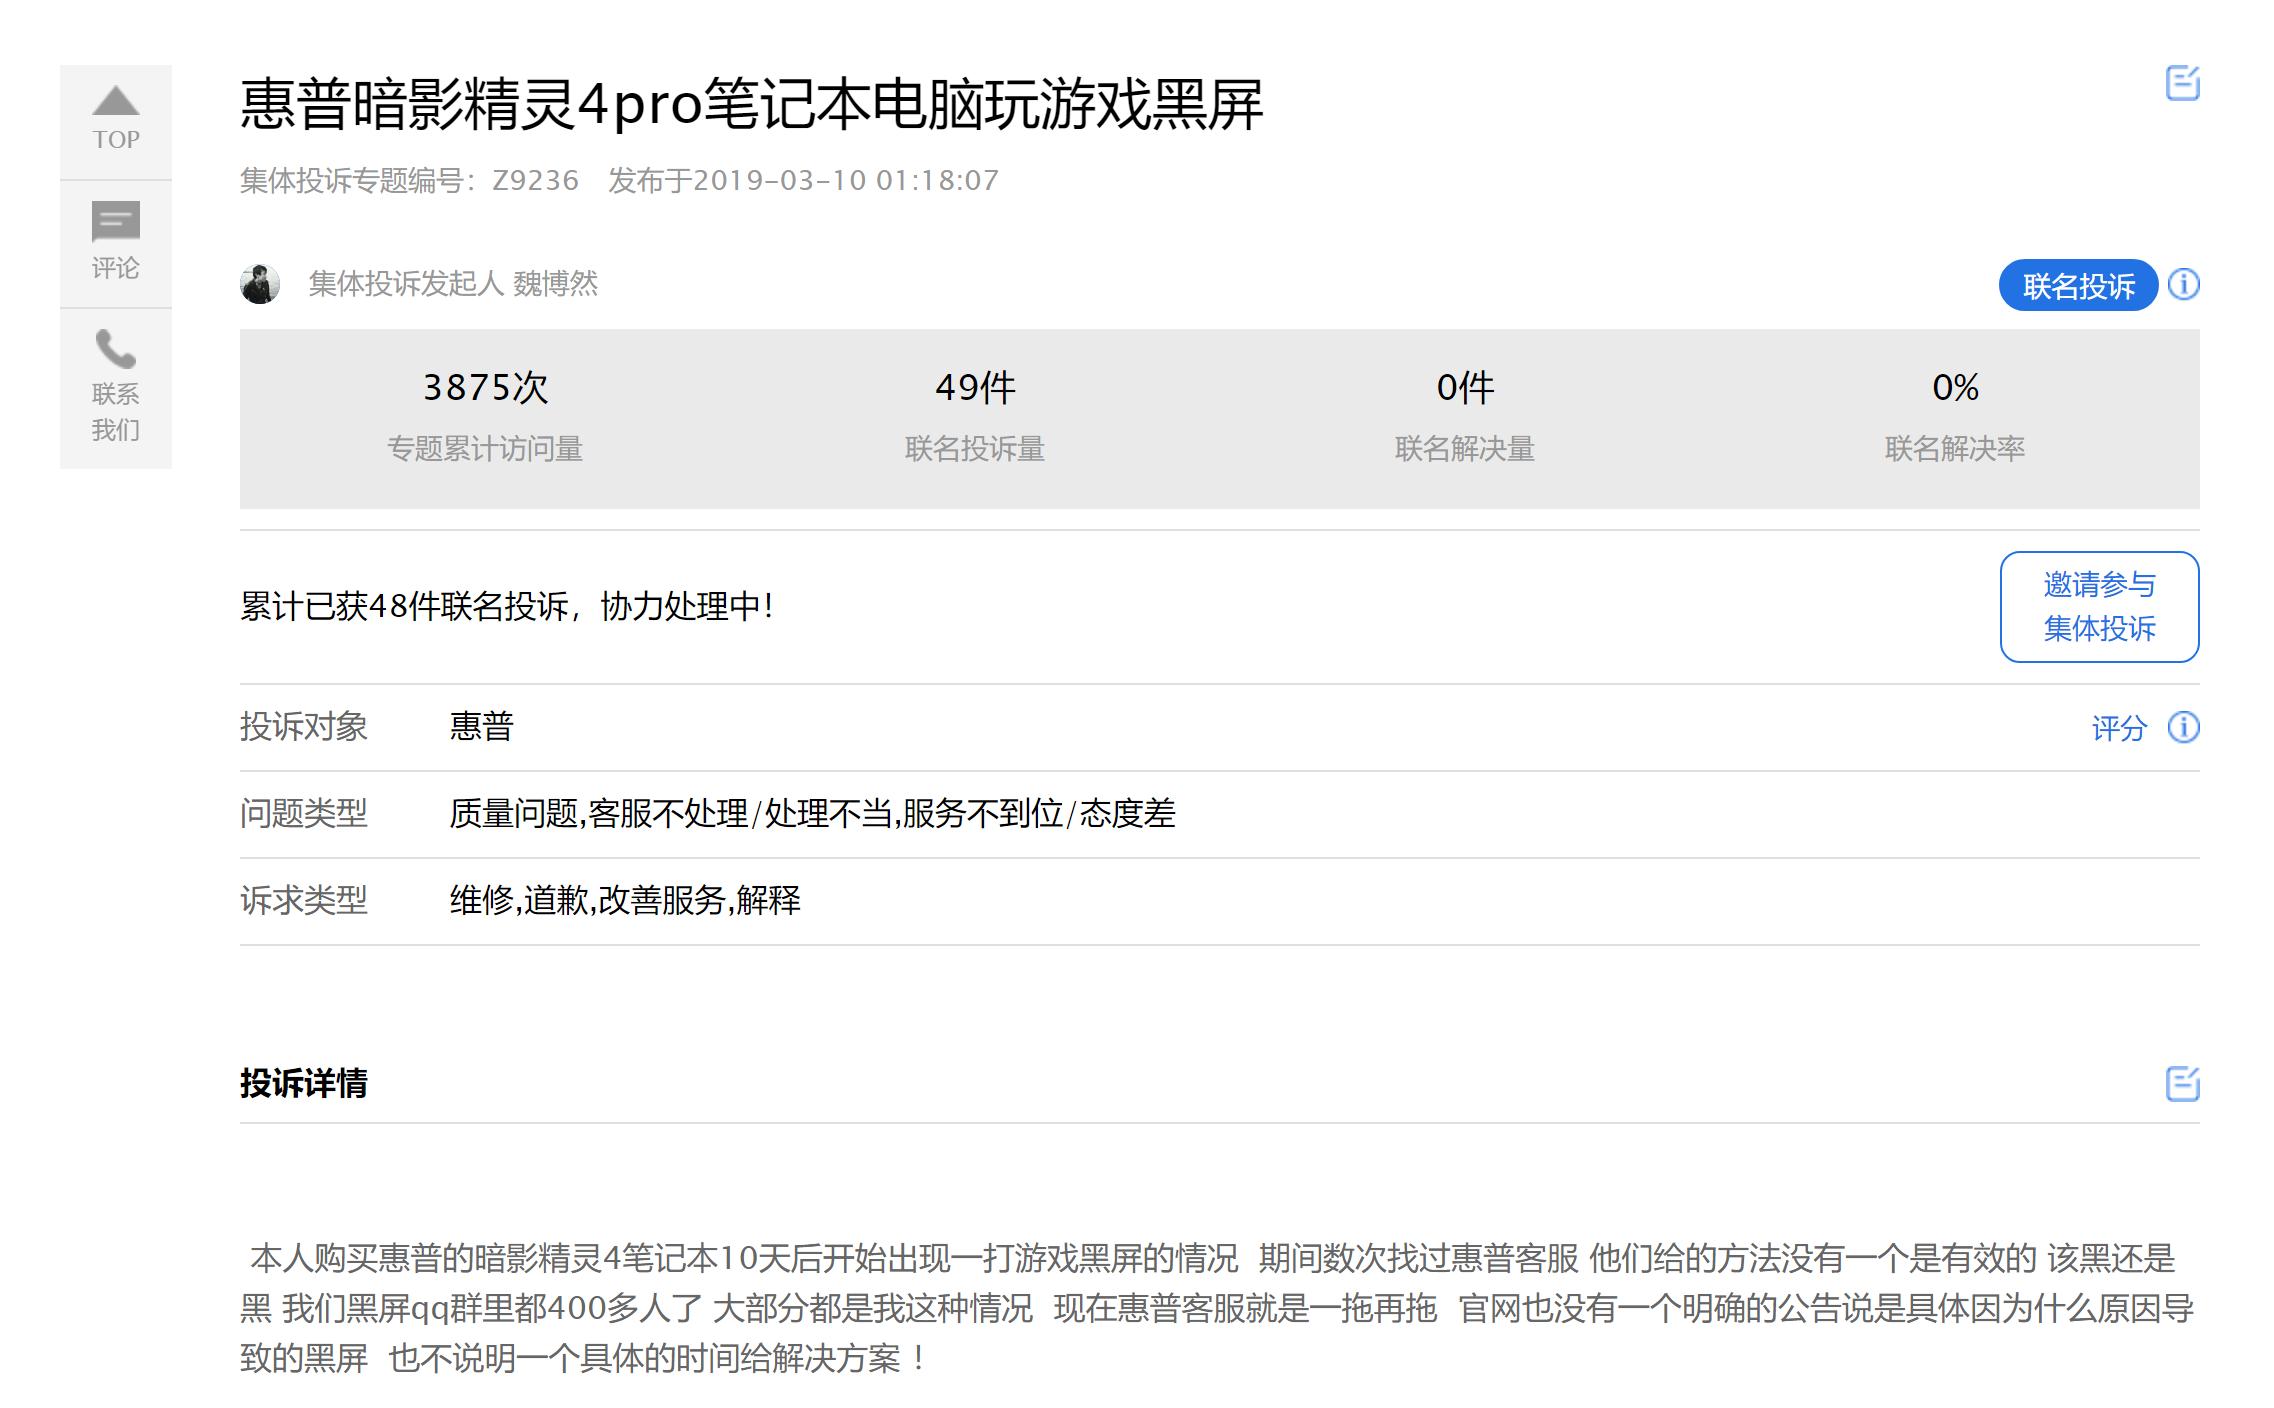2274x1408 pixels.
Task: Click the info icon beside 评分
Action: coord(2182,728)
